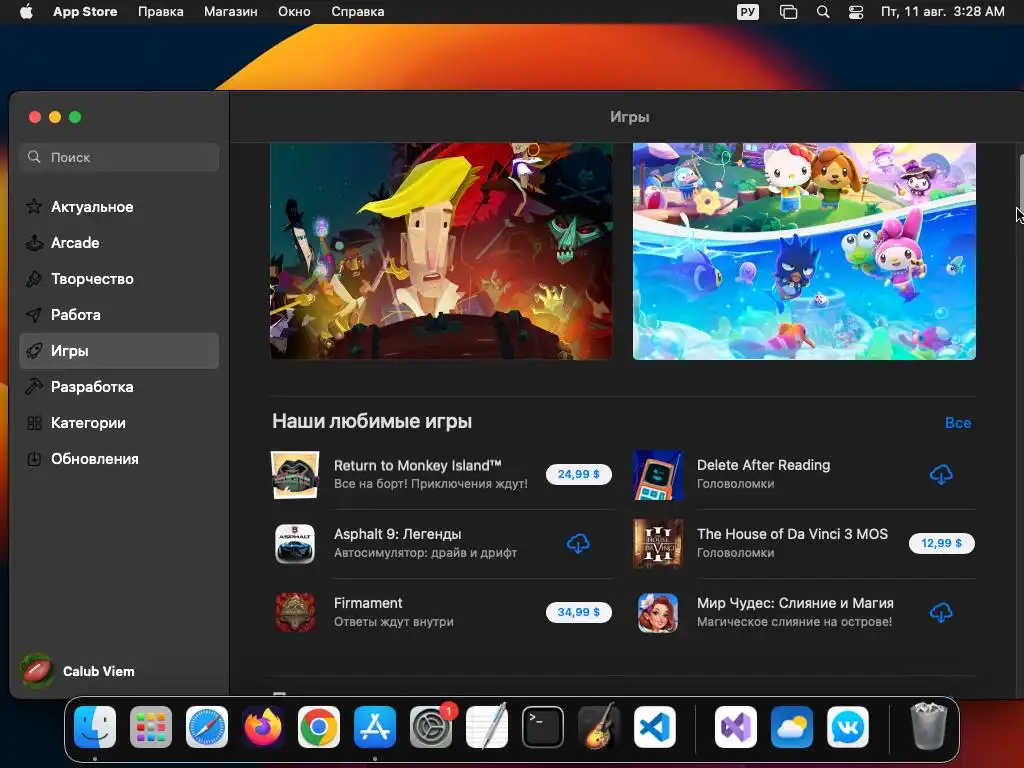Image resolution: width=1024 pixels, height=768 pixels.
Task: Open Категории in the sidebar
Action: pyautogui.click(x=119, y=423)
